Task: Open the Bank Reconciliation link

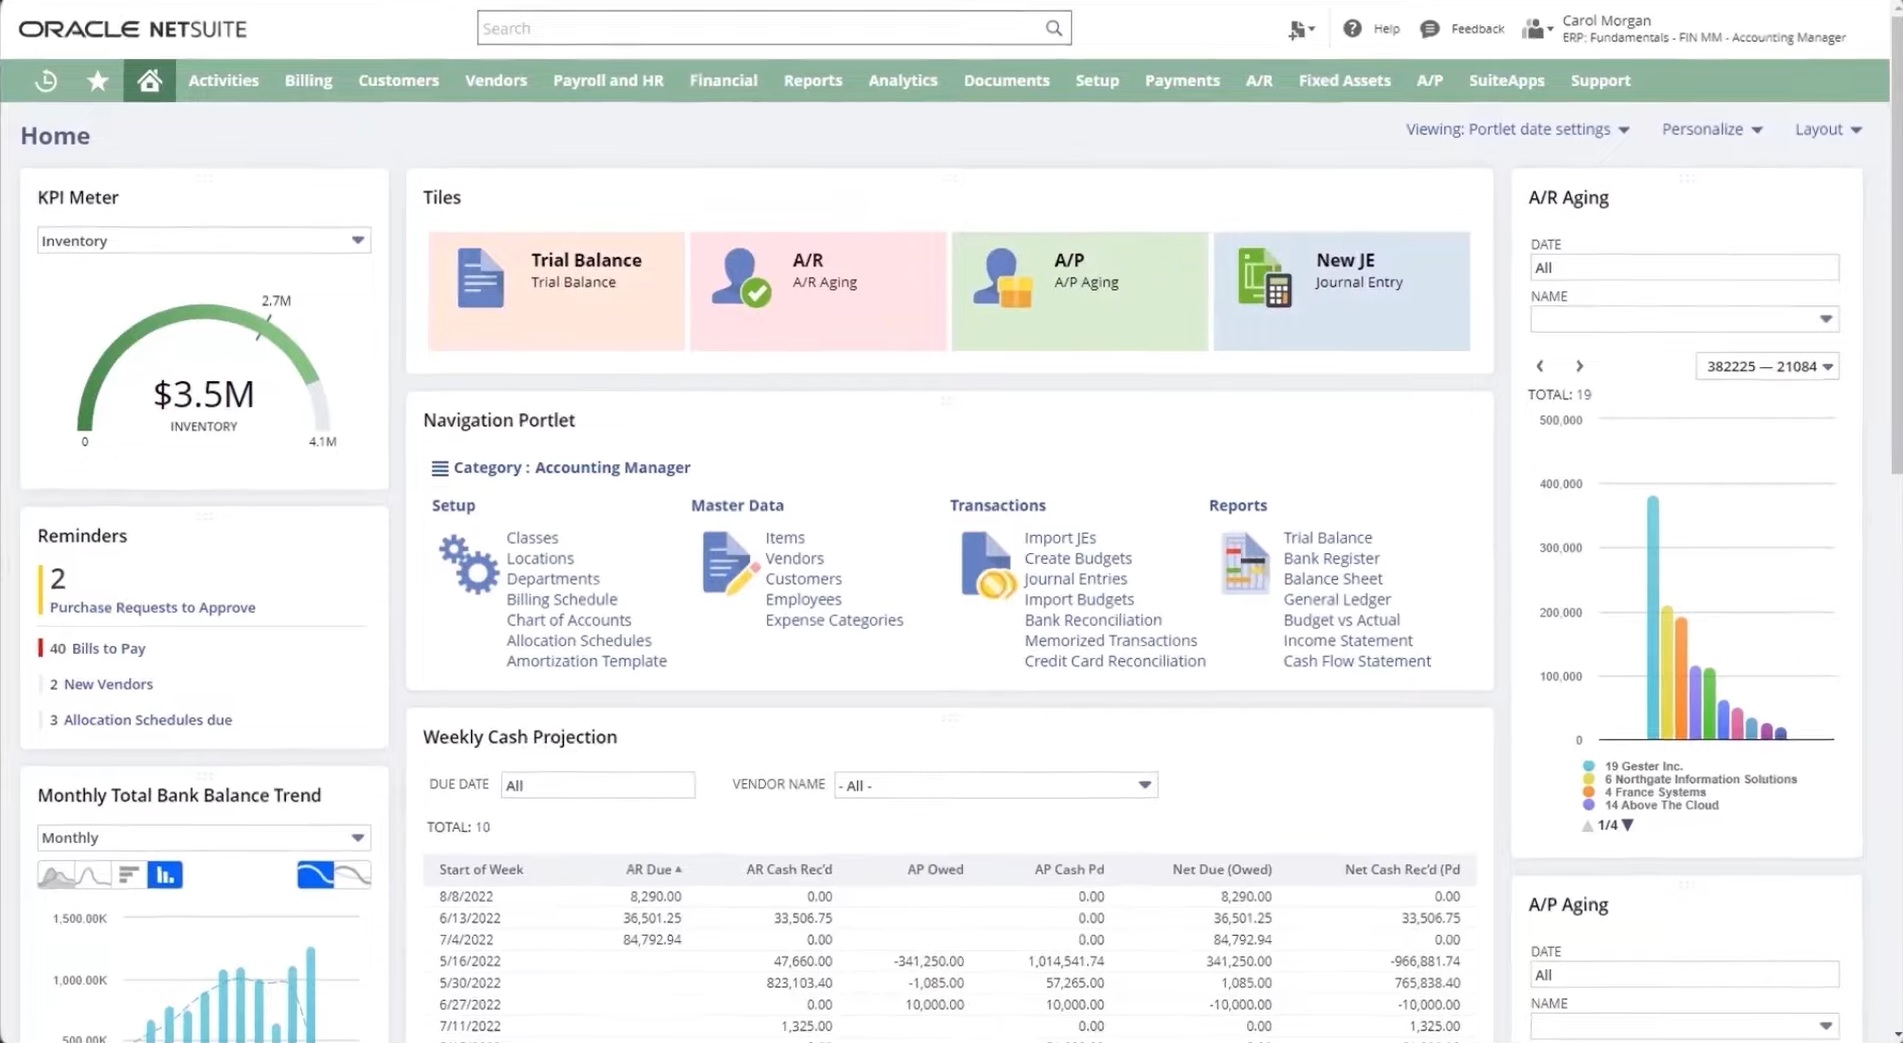Action: 1092,620
